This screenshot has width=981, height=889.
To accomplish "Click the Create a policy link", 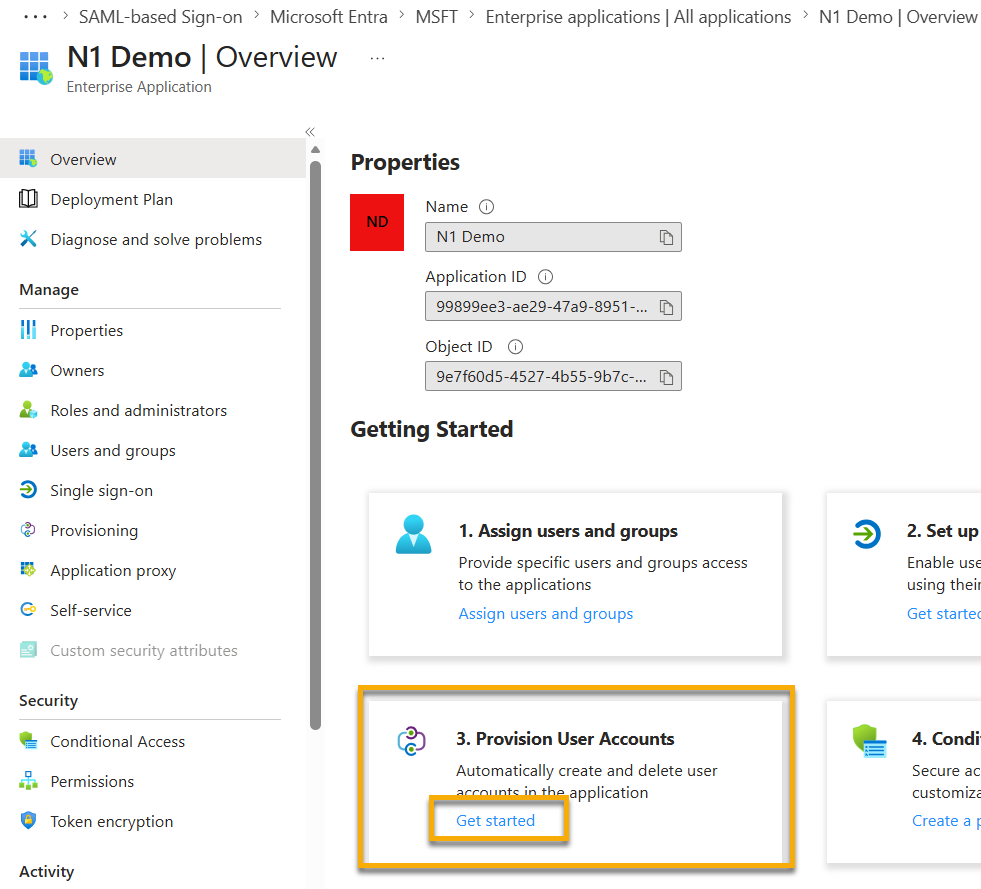I will point(946,820).
